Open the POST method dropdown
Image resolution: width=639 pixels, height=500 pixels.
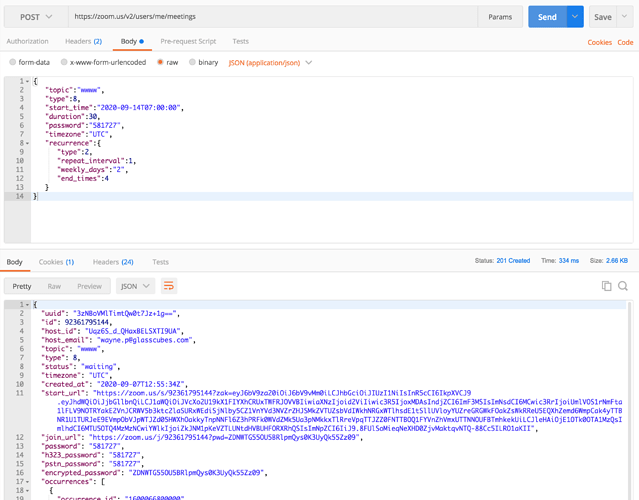pyautogui.click(x=36, y=17)
